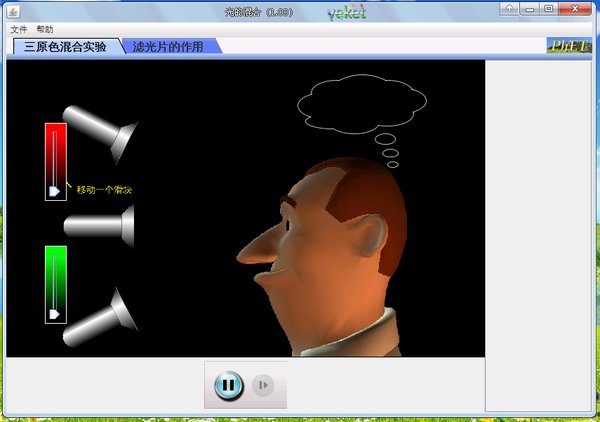Click the step forward button
600x422 pixels.
[x=263, y=385]
